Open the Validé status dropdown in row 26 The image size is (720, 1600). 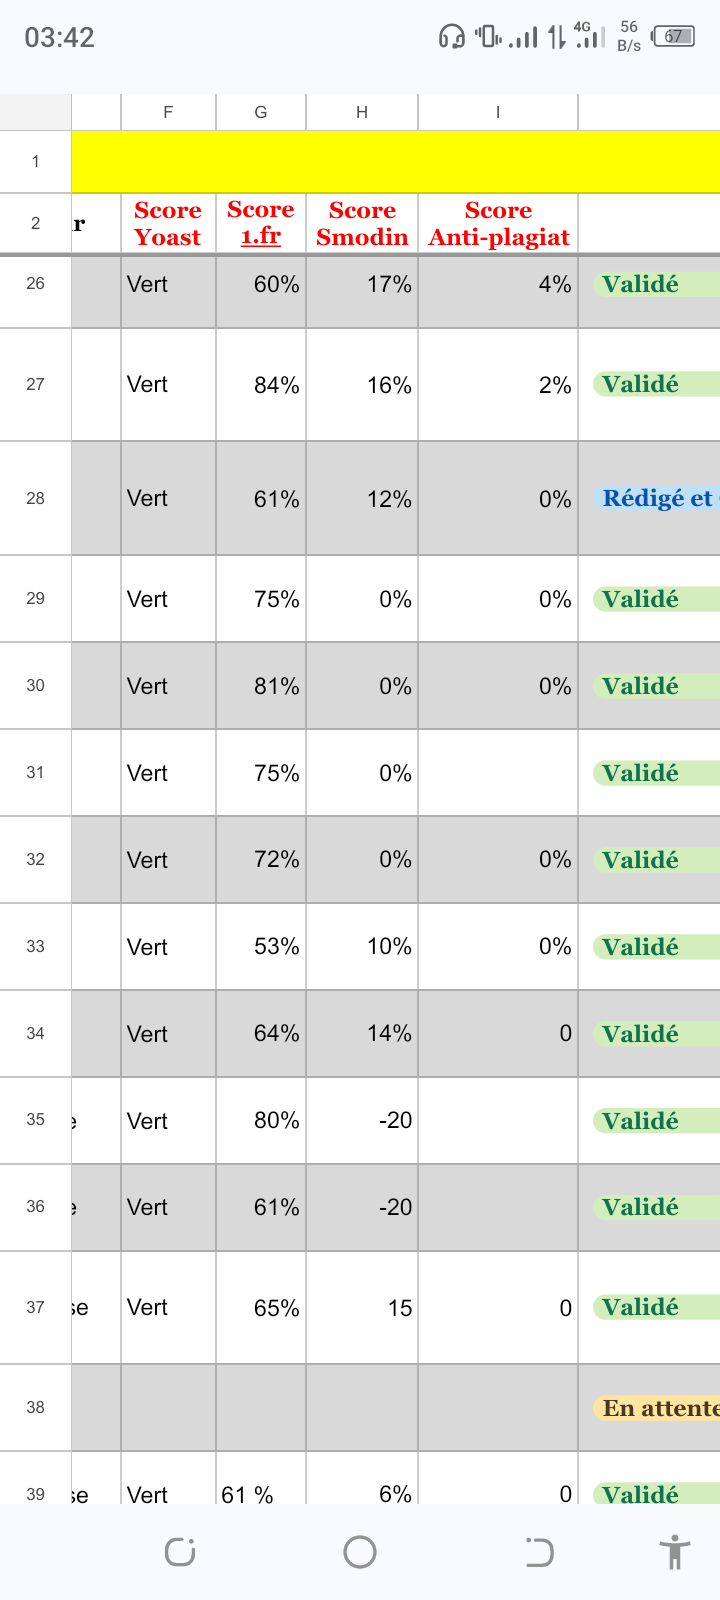click(657, 284)
